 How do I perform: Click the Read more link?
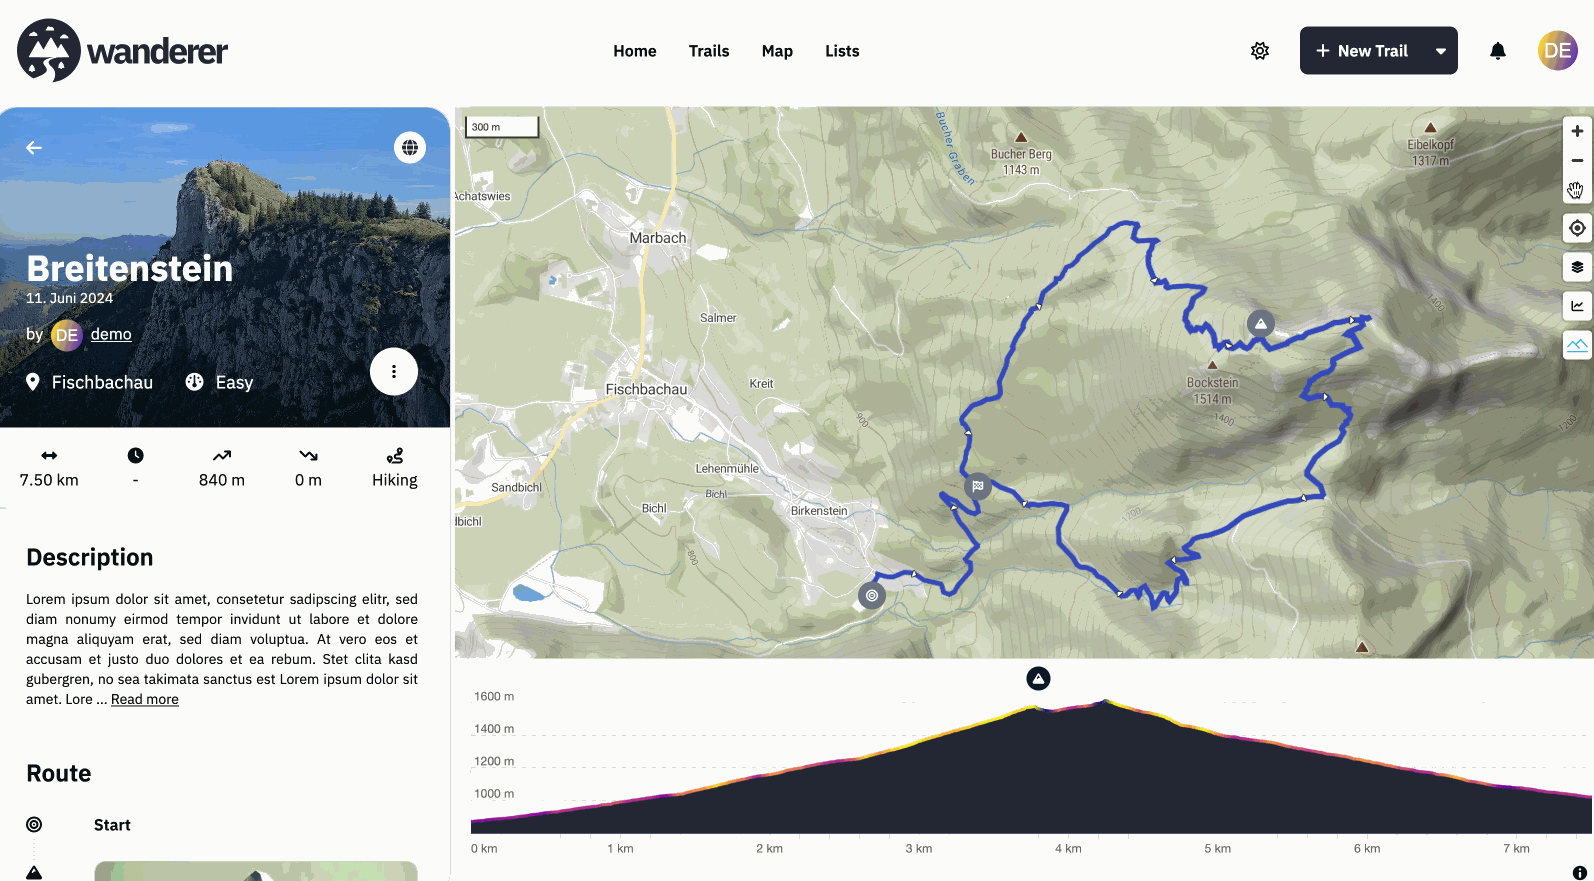pos(145,700)
